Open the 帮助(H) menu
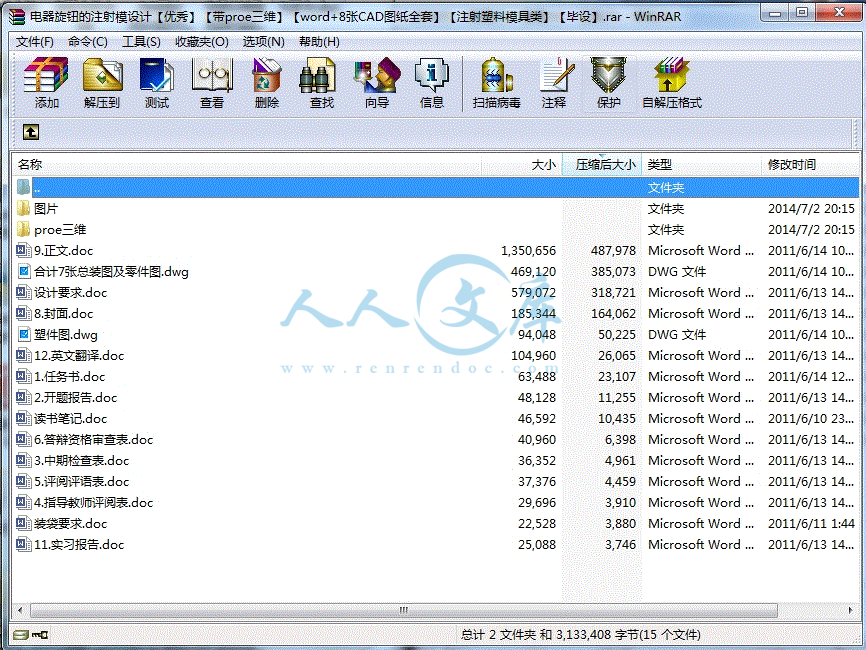The image size is (866, 650). click(x=319, y=41)
